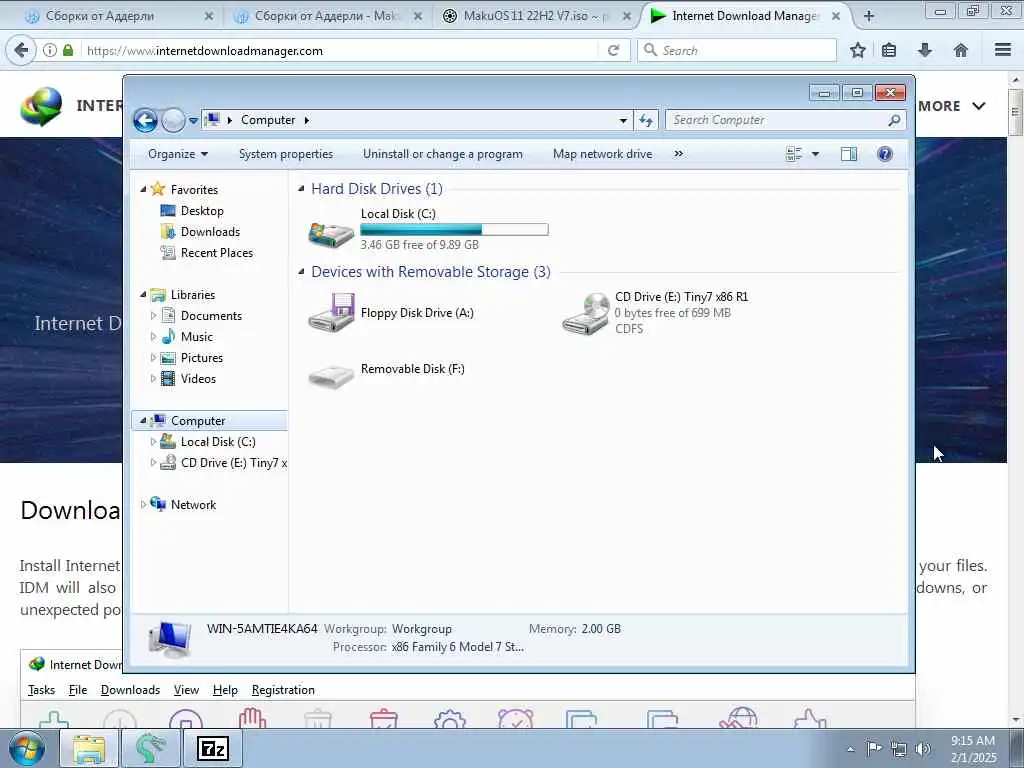Close the MakuOS browser tab
Viewport: 1024px width, 768px height.
point(626,16)
